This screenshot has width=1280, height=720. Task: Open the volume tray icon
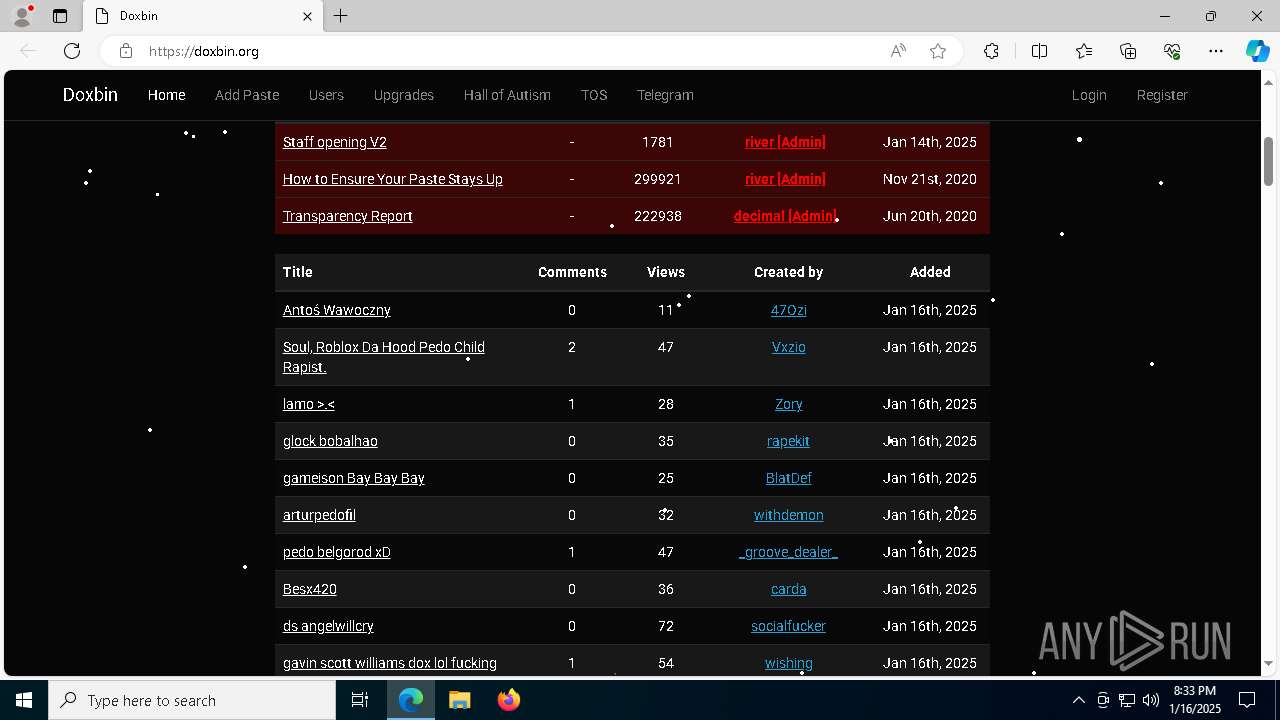coord(1151,700)
